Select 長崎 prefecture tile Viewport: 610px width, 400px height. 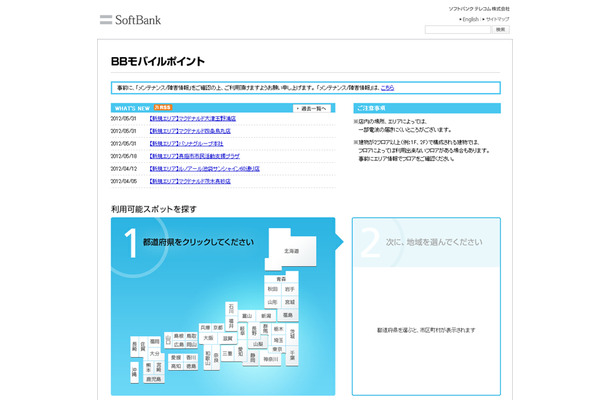pos(135,346)
